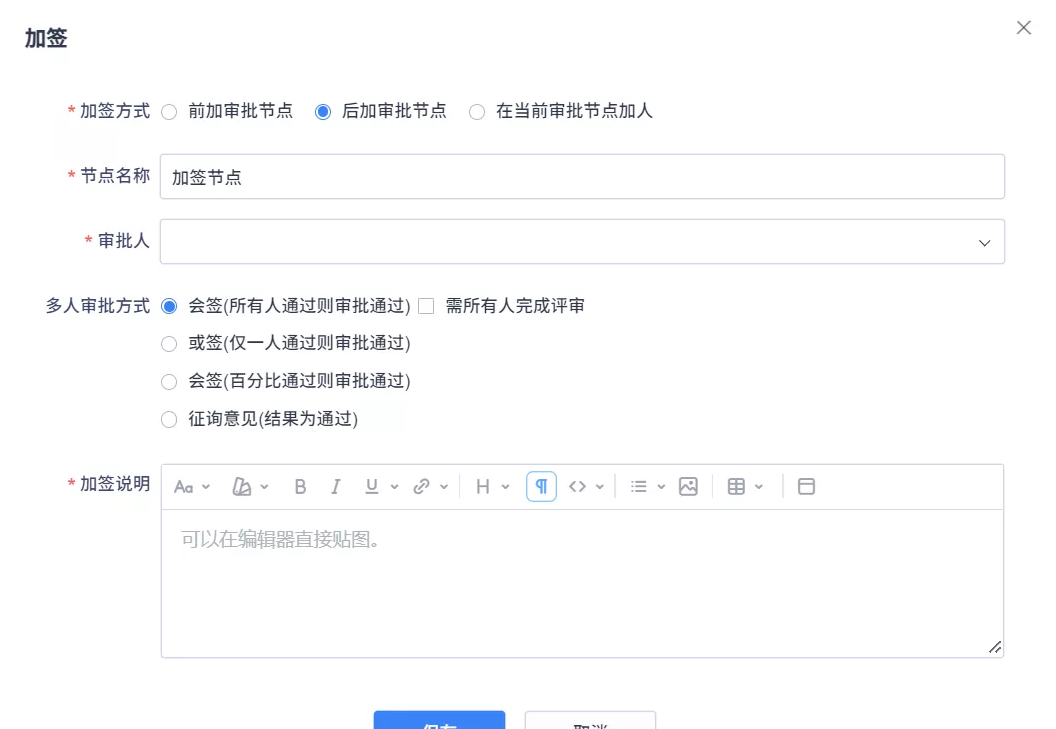This screenshot has width=1056, height=729.
Task: Insert a table via the table icon
Action: [735, 486]
